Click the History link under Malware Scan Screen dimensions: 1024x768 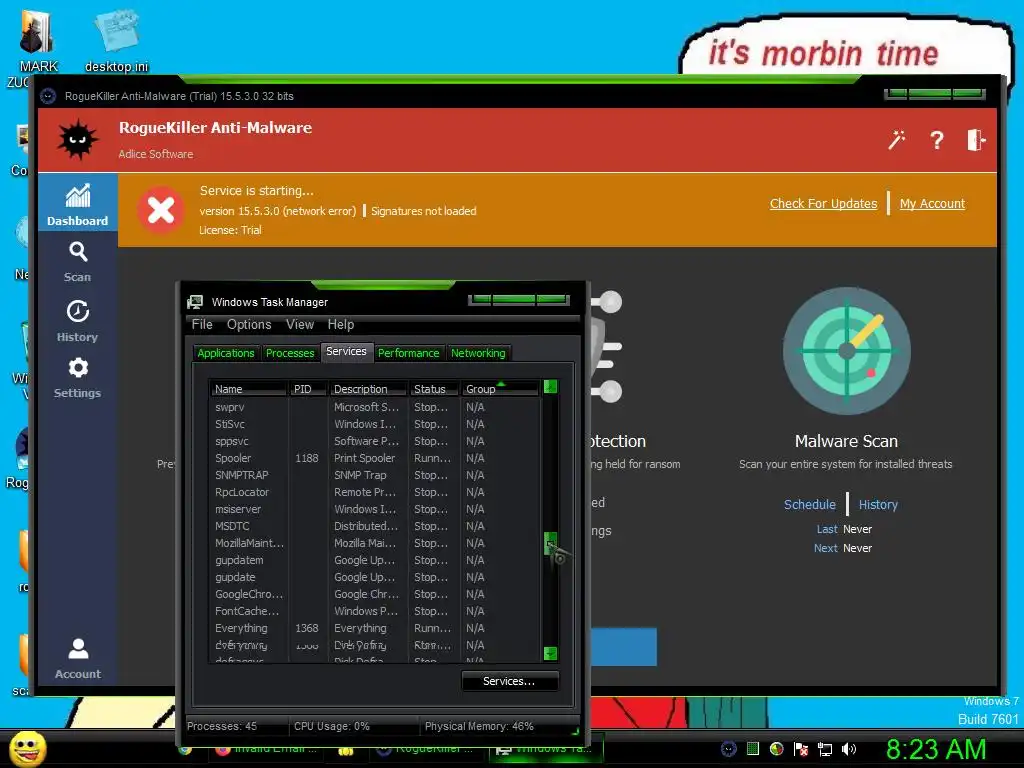[x=878, y=504]
